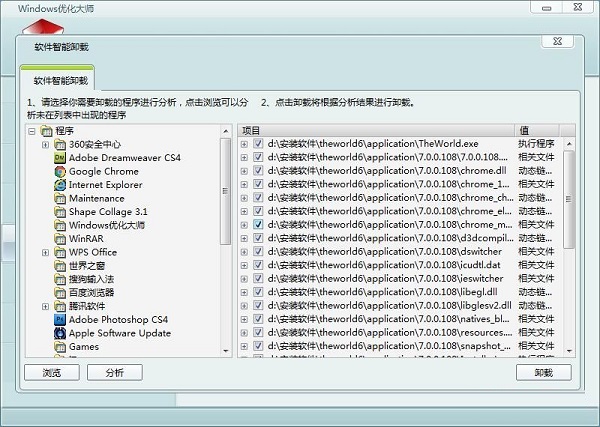Minimize the Windows优化大师 window

pyautogui.click(x=547, y=8)
